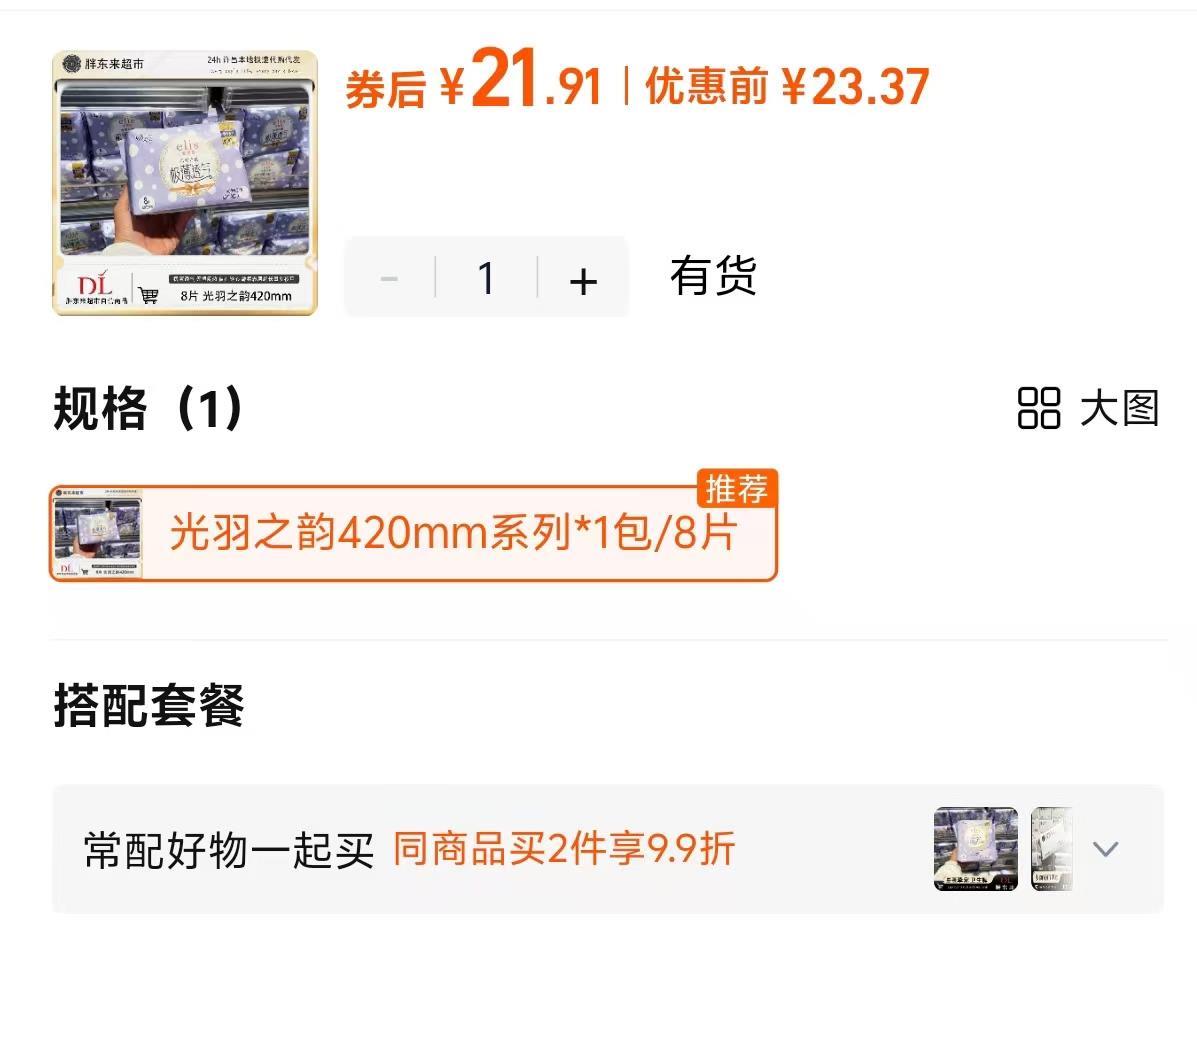This screenshot has height=1059, width=1197.
Task: Click the shopping cart icon on product image
Action: tap(149, 295)
